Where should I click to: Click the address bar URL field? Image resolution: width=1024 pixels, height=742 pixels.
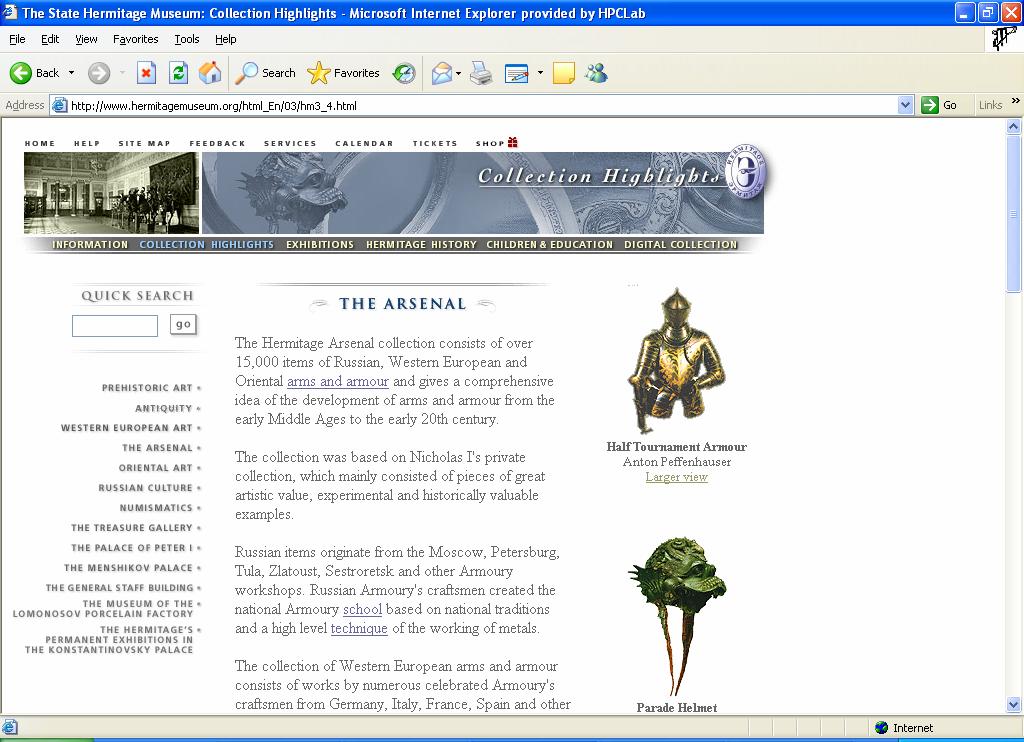click(x=483, y=105)
